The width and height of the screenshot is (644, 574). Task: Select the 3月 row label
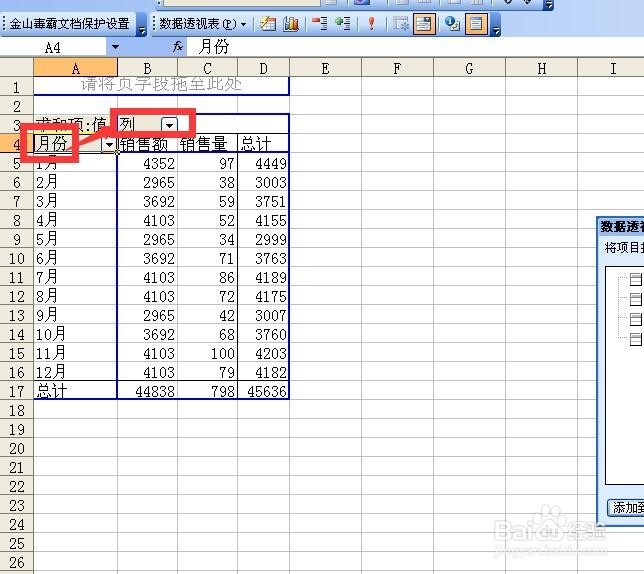[x=75, y=201]
